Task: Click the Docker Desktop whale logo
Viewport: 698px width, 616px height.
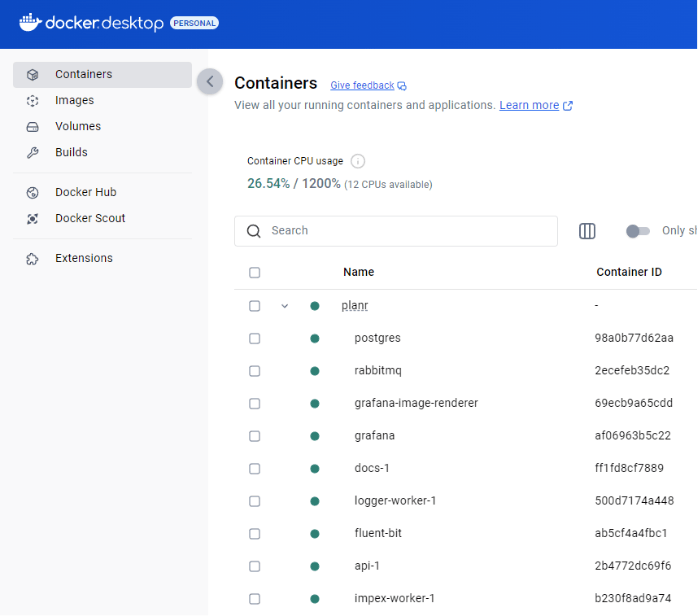Action: click(x=31, y=22)
